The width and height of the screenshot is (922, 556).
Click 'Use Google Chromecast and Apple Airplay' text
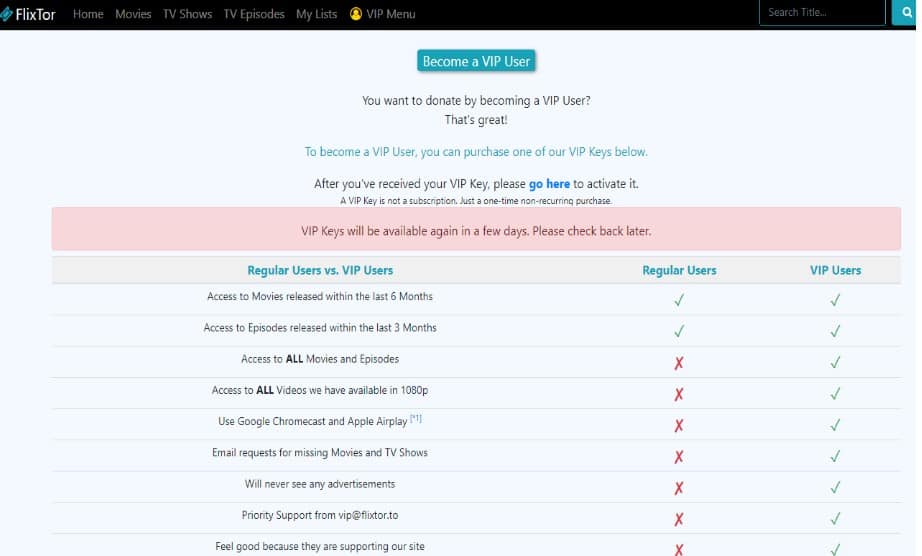tap(313, 421)
